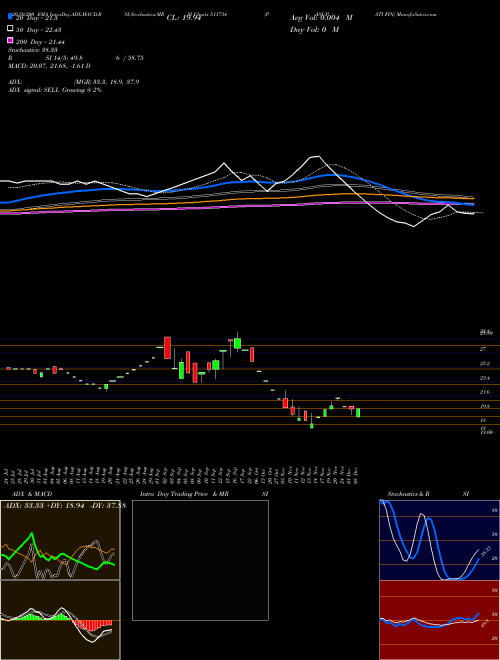Viewport: 500px width, 660px height.
Task: Click the 'Stochastics & RSI' panel title
Action: coord(428,494)
